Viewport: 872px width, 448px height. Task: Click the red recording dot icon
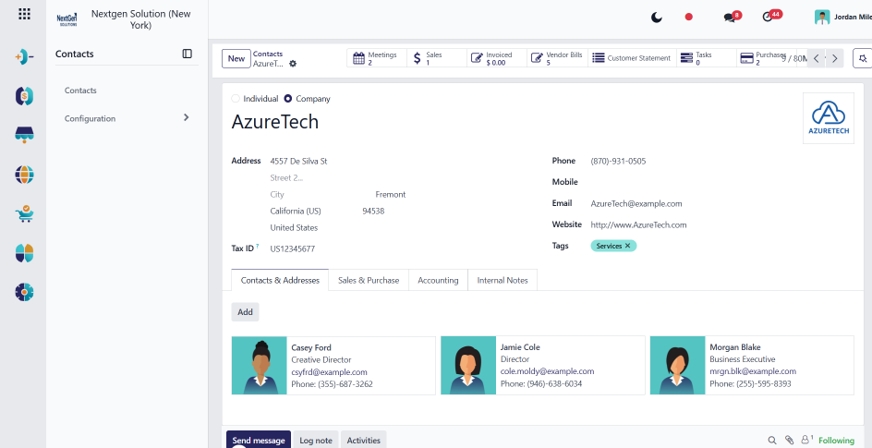(688, 17)
